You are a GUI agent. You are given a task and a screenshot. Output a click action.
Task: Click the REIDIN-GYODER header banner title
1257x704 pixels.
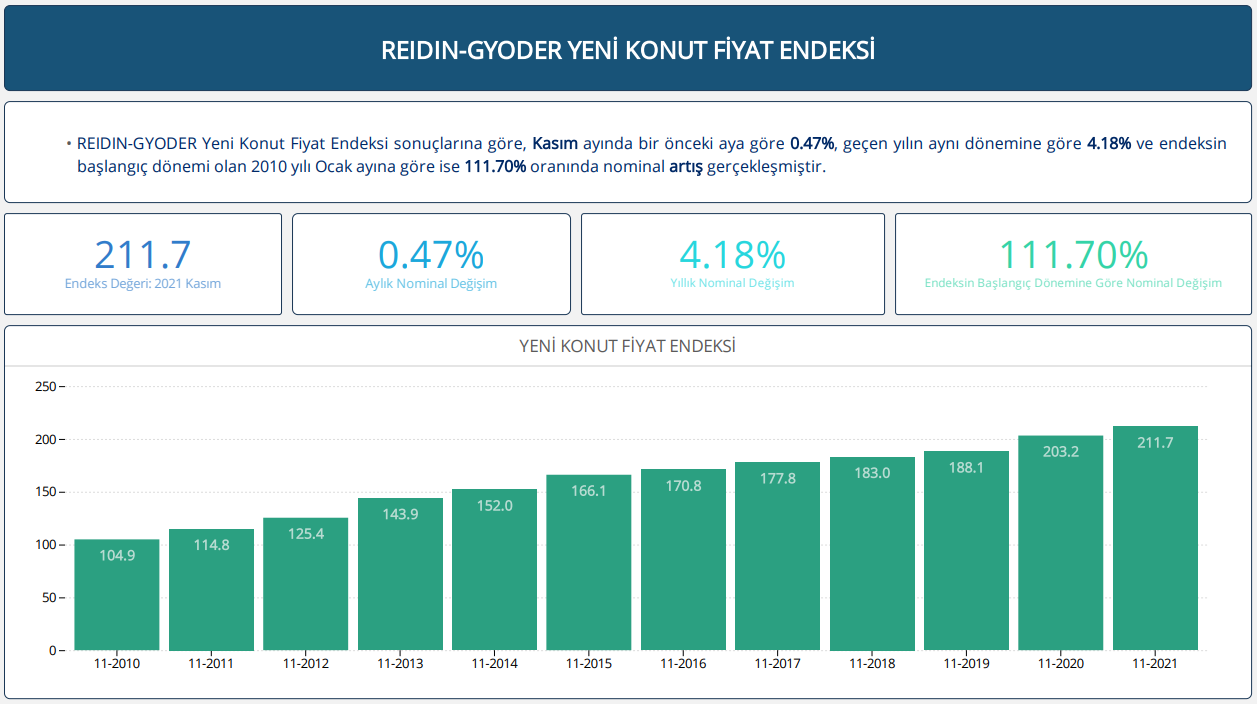tap(628, 50)
